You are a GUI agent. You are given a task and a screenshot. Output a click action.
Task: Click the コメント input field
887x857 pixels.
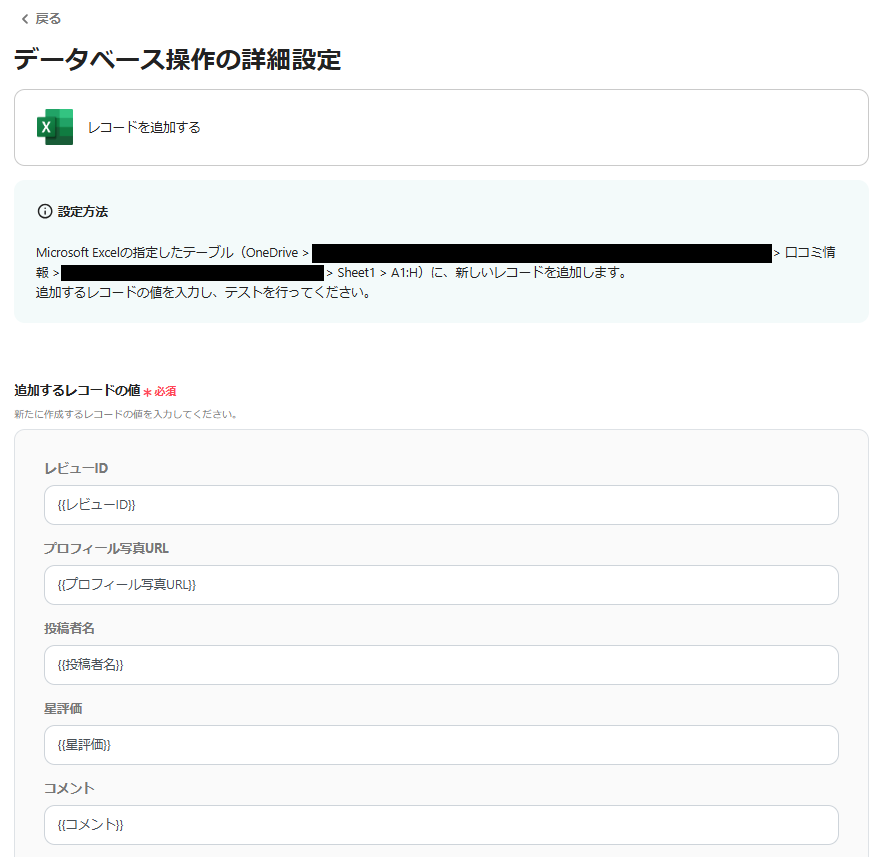point(440,825)
